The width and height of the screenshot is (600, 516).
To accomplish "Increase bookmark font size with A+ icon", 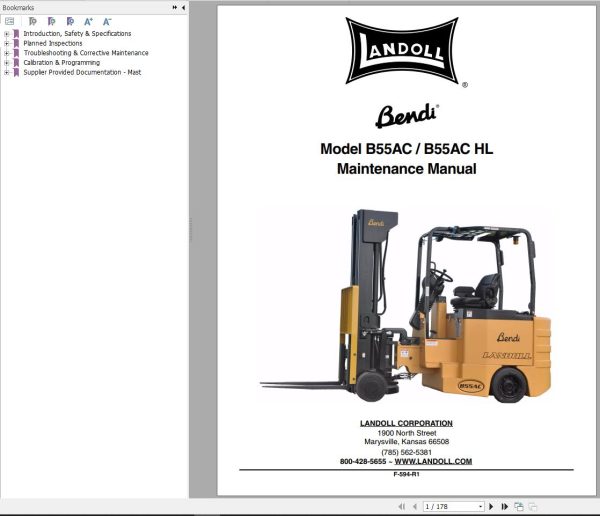I will (x=88, y=21).
